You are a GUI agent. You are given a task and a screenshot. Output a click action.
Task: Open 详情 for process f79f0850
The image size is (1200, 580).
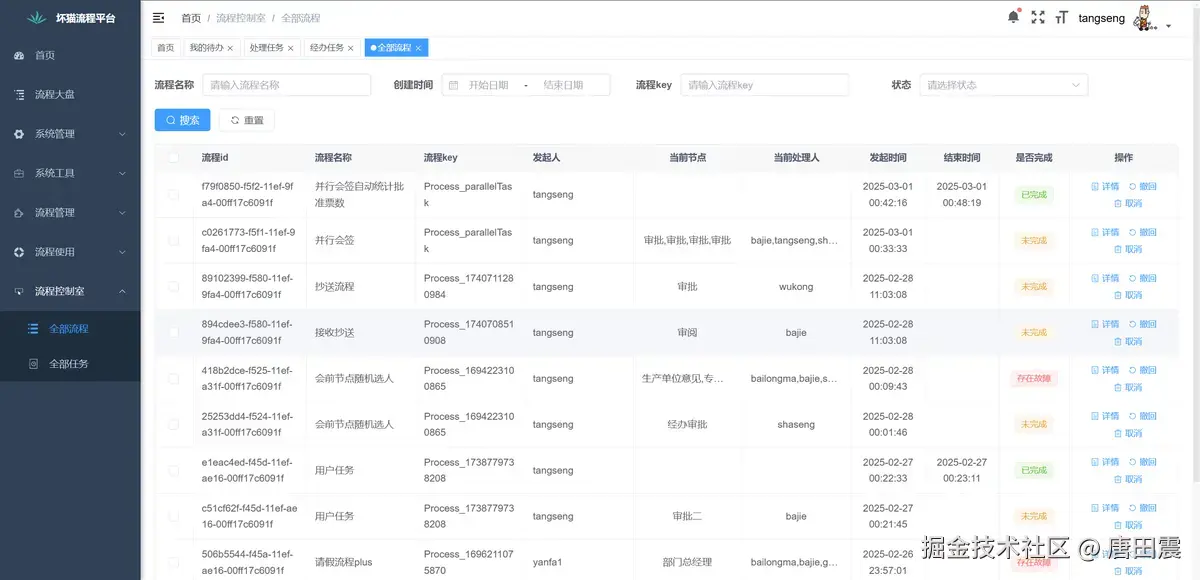pyautogui.click(x=1105, y=186)
